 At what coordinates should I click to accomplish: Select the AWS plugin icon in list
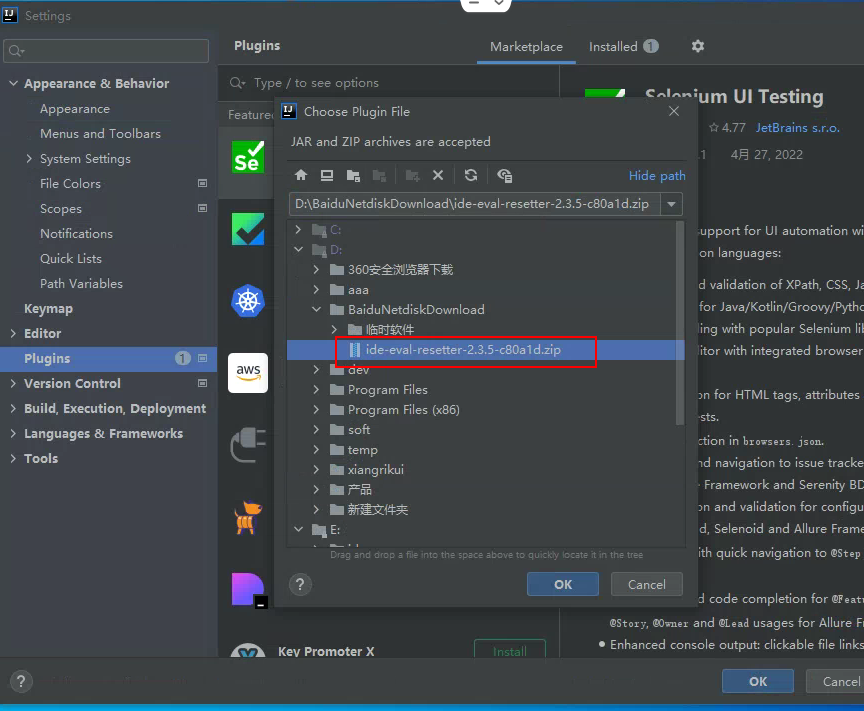(x=248, y=372)
